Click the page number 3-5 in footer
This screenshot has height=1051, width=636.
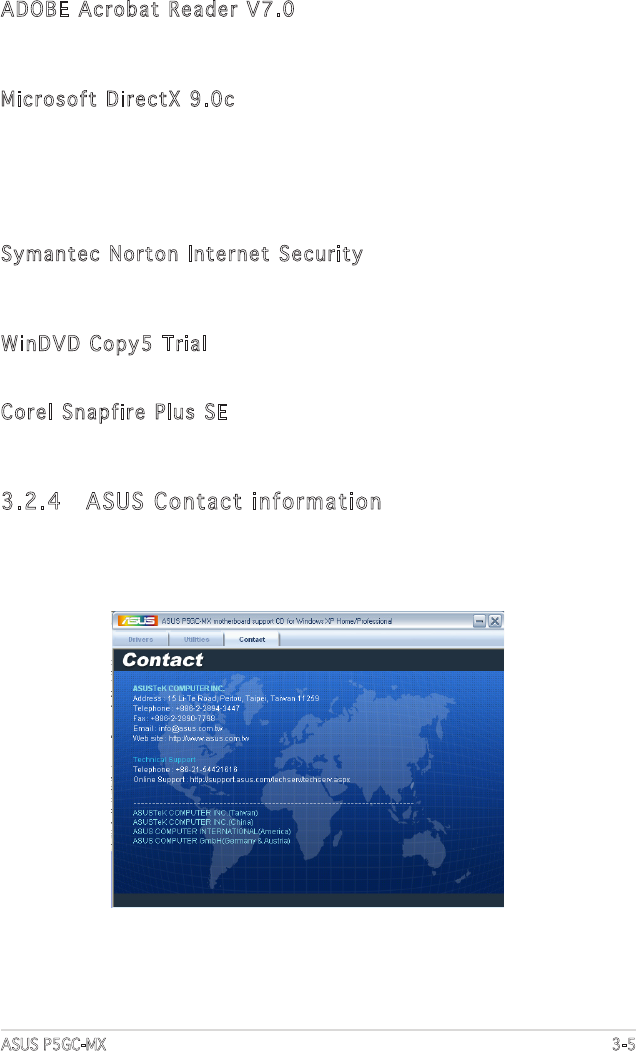click(x=623, y=1044)
